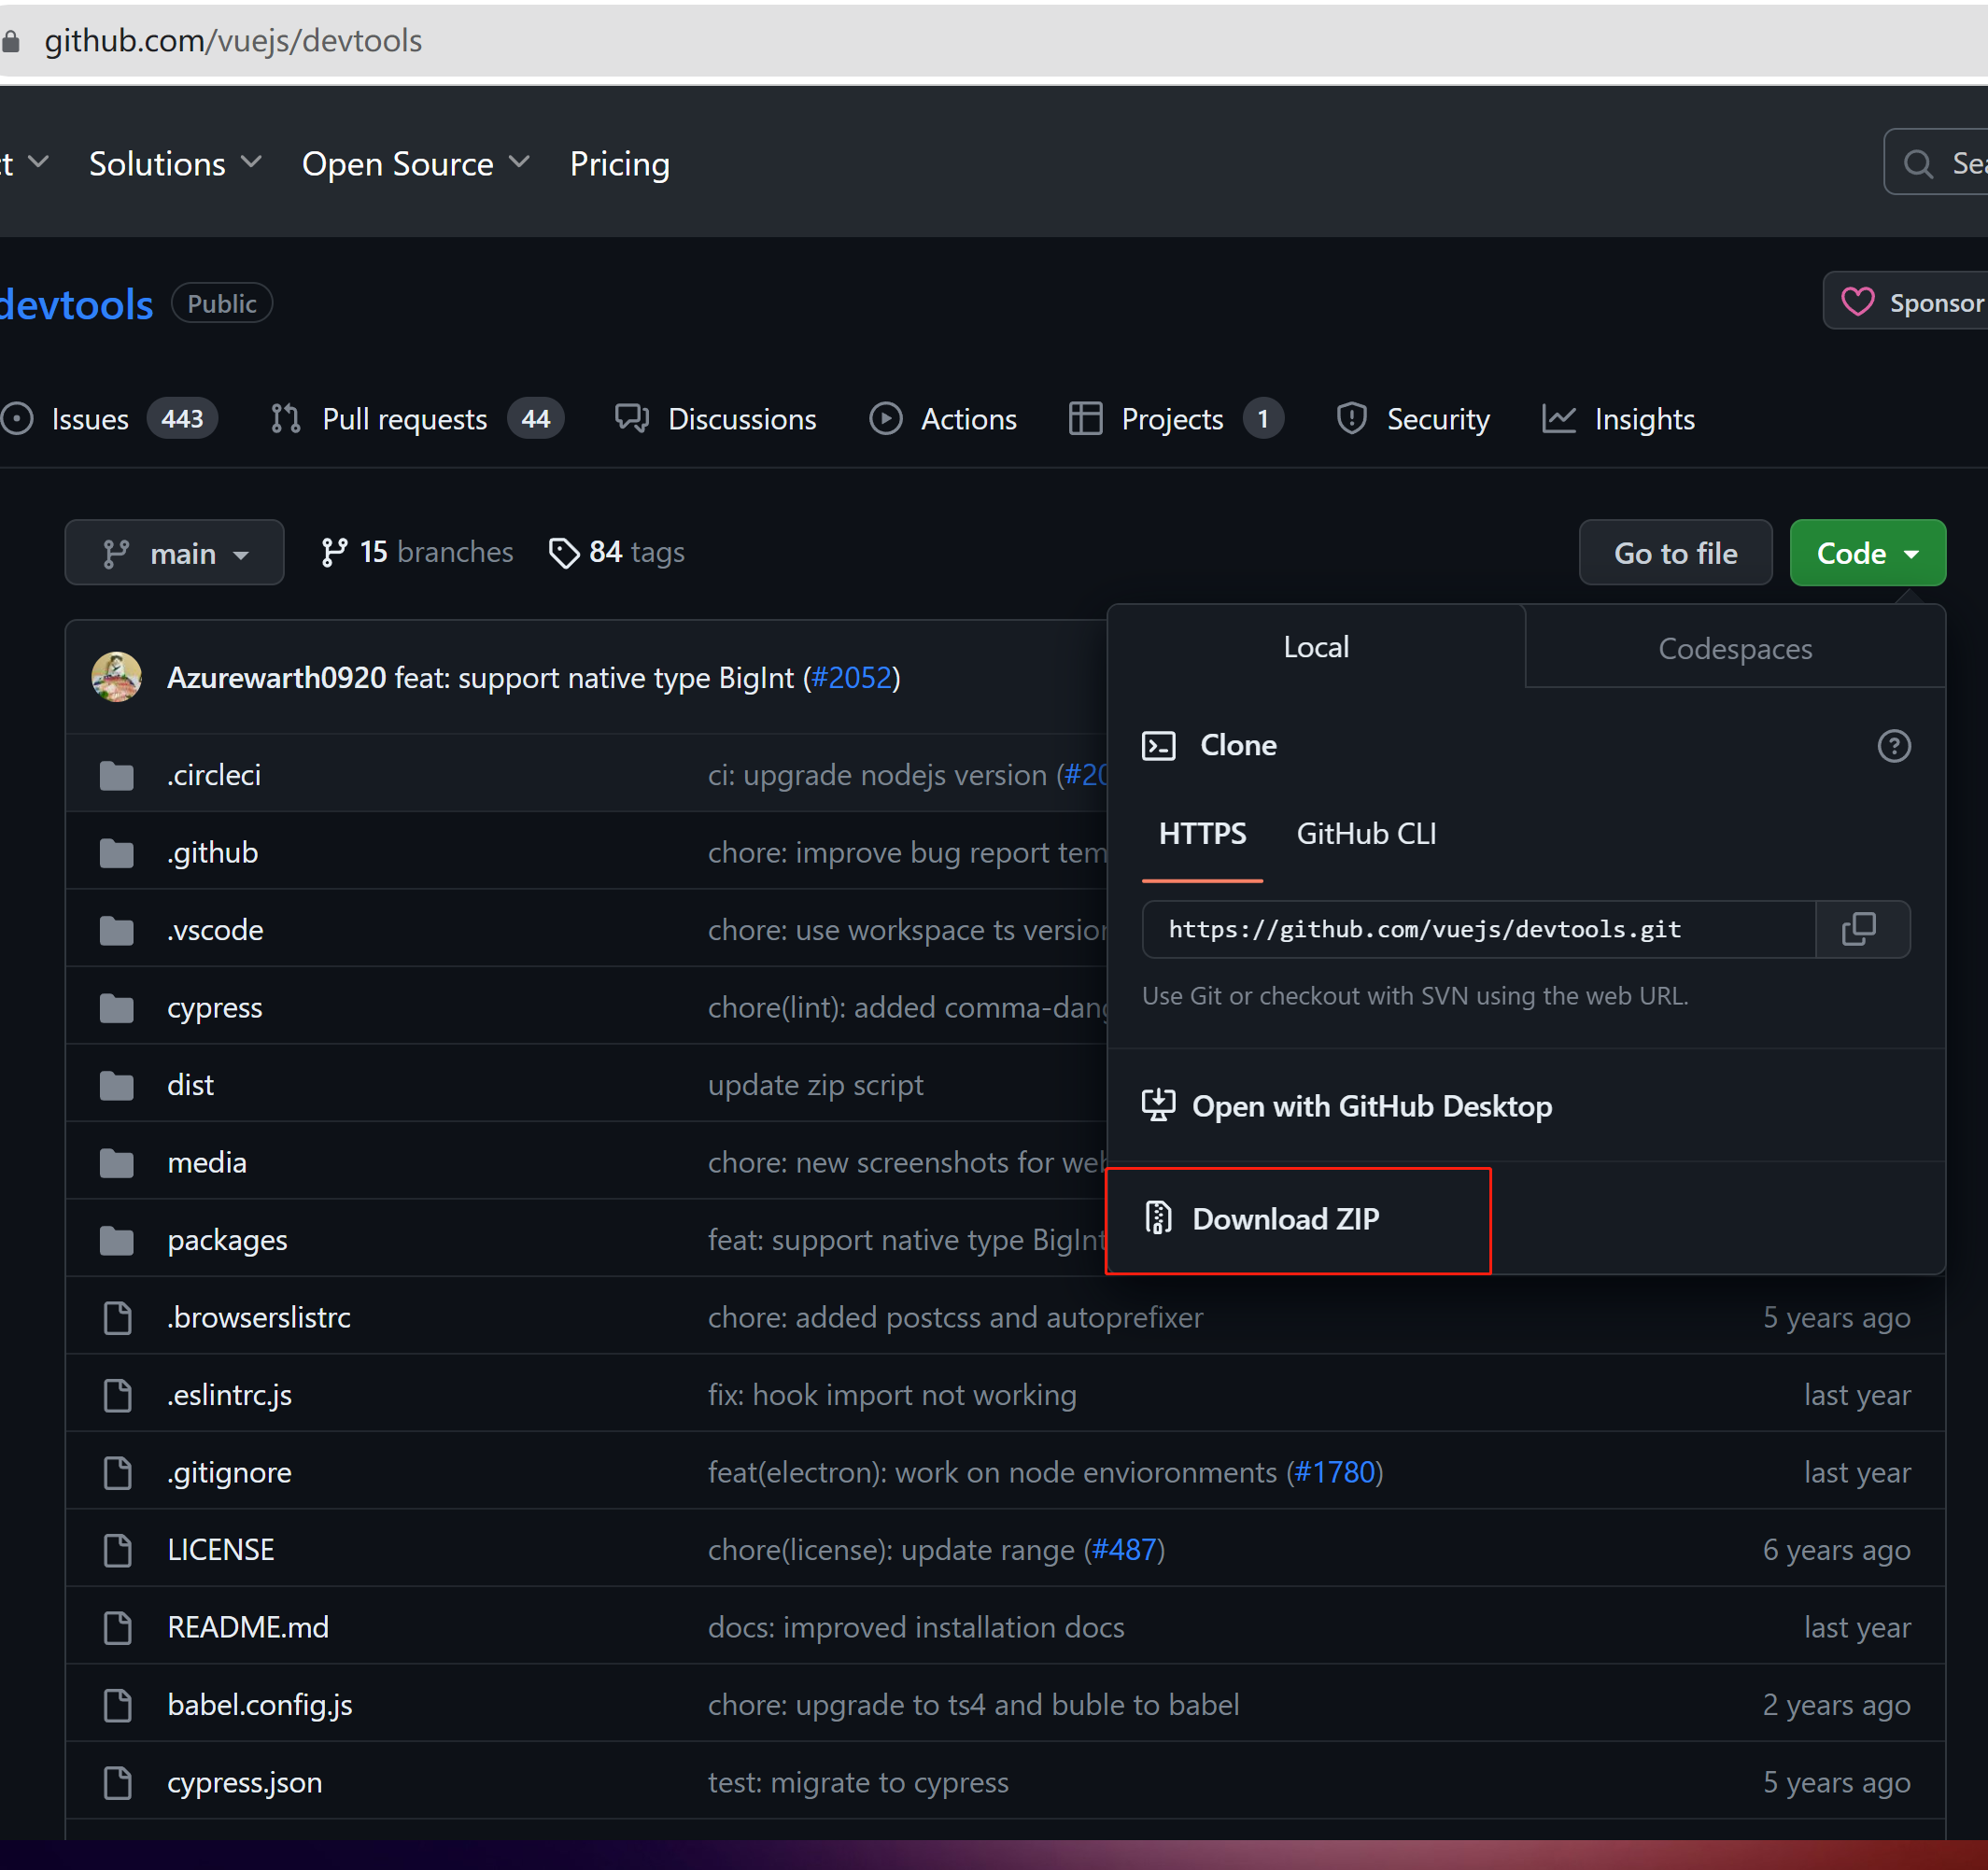Select the HTTPS clone option

[1202, 834]
